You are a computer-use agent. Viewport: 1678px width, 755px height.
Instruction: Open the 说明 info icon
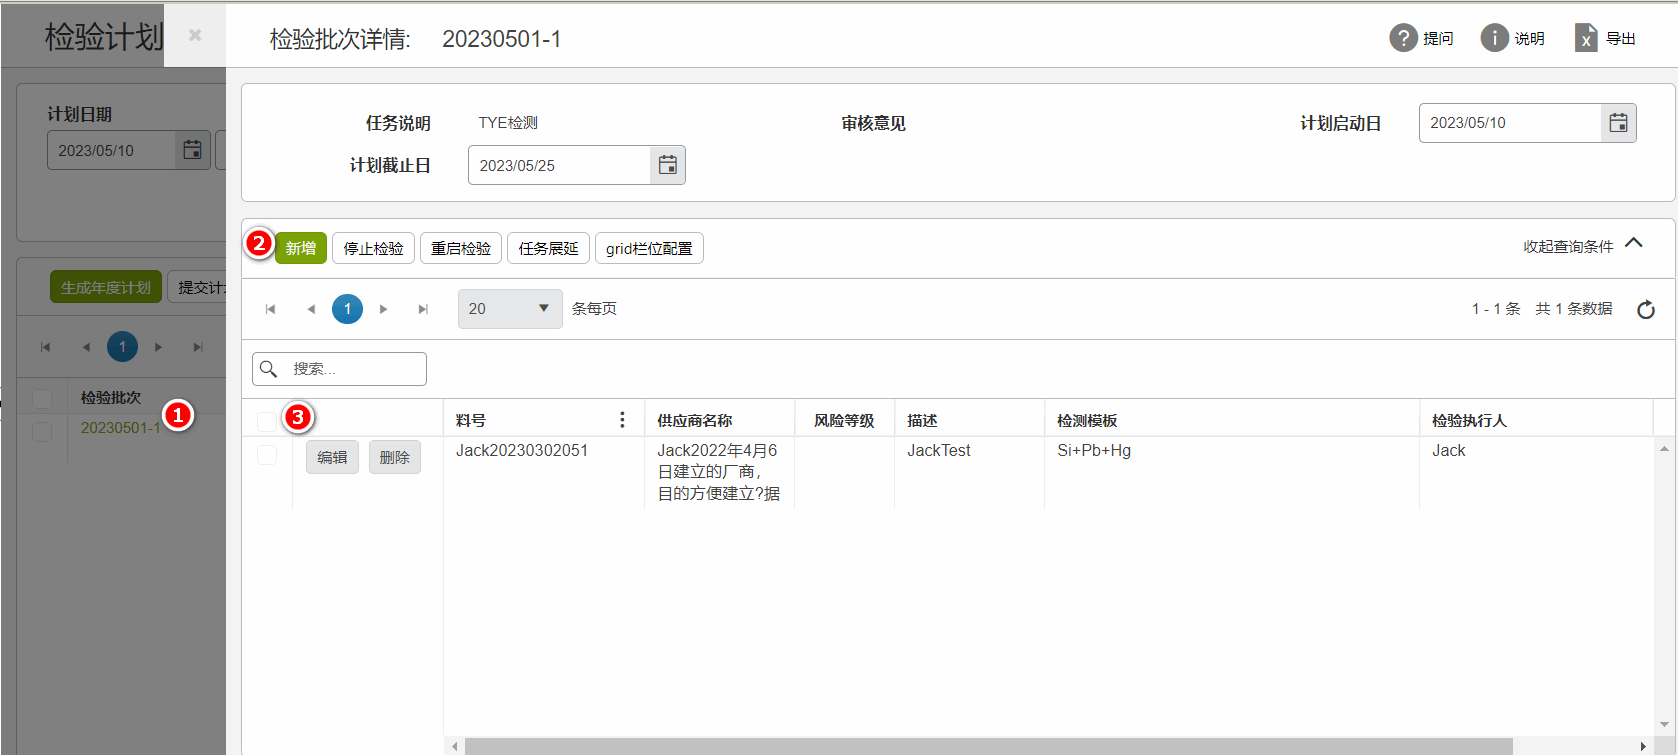pyautogui.click(x=1494, y=38)
